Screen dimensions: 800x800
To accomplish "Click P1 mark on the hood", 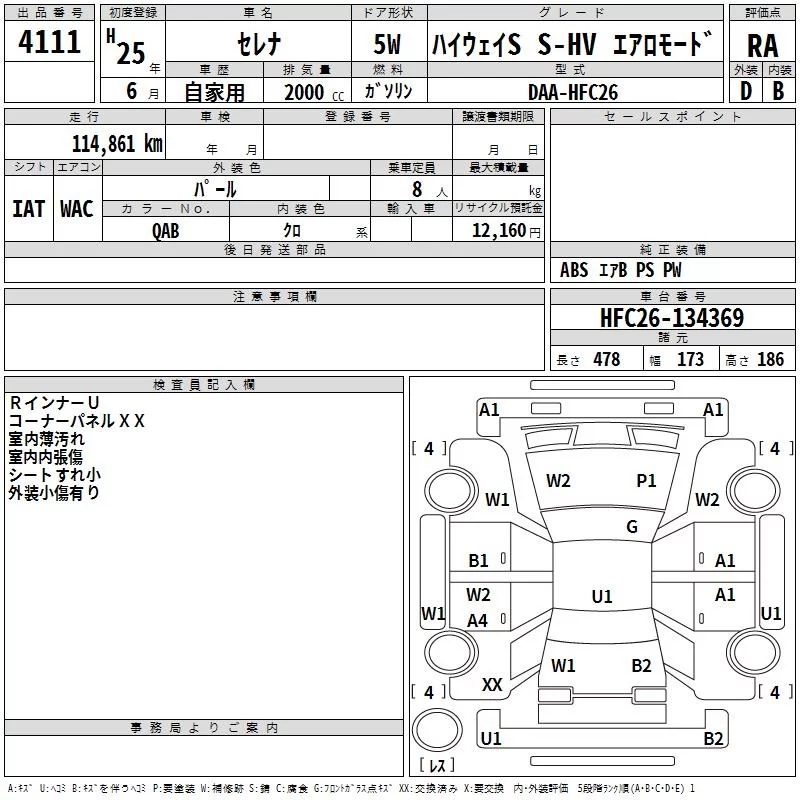I will (x=646, y=481).
